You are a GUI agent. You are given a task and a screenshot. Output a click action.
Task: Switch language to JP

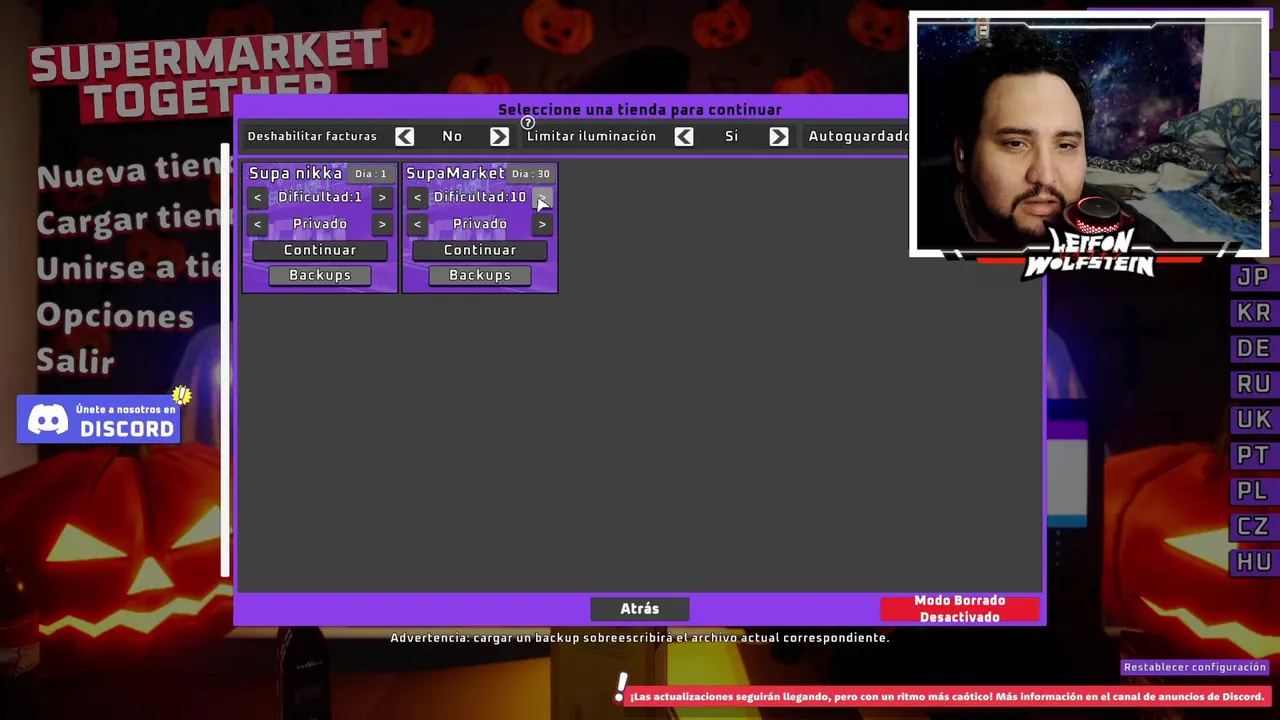click(1253, 277)
